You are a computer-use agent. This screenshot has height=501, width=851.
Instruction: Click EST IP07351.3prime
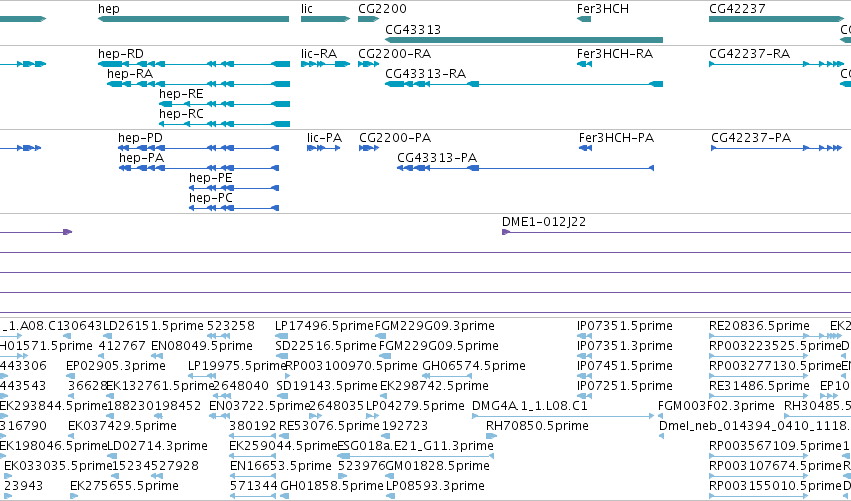[625, 346]
